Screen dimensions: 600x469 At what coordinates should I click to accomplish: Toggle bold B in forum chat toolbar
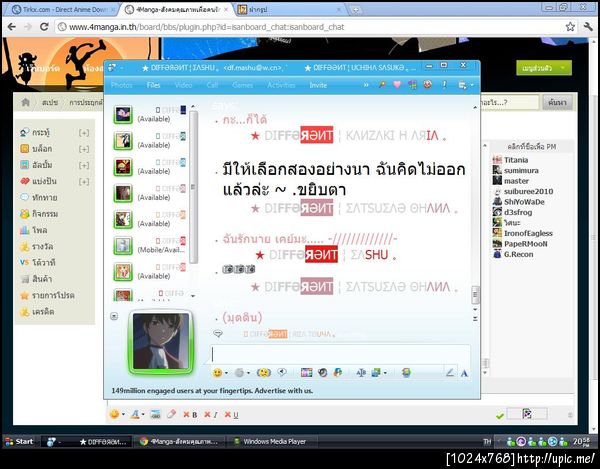tap(191, 414)
